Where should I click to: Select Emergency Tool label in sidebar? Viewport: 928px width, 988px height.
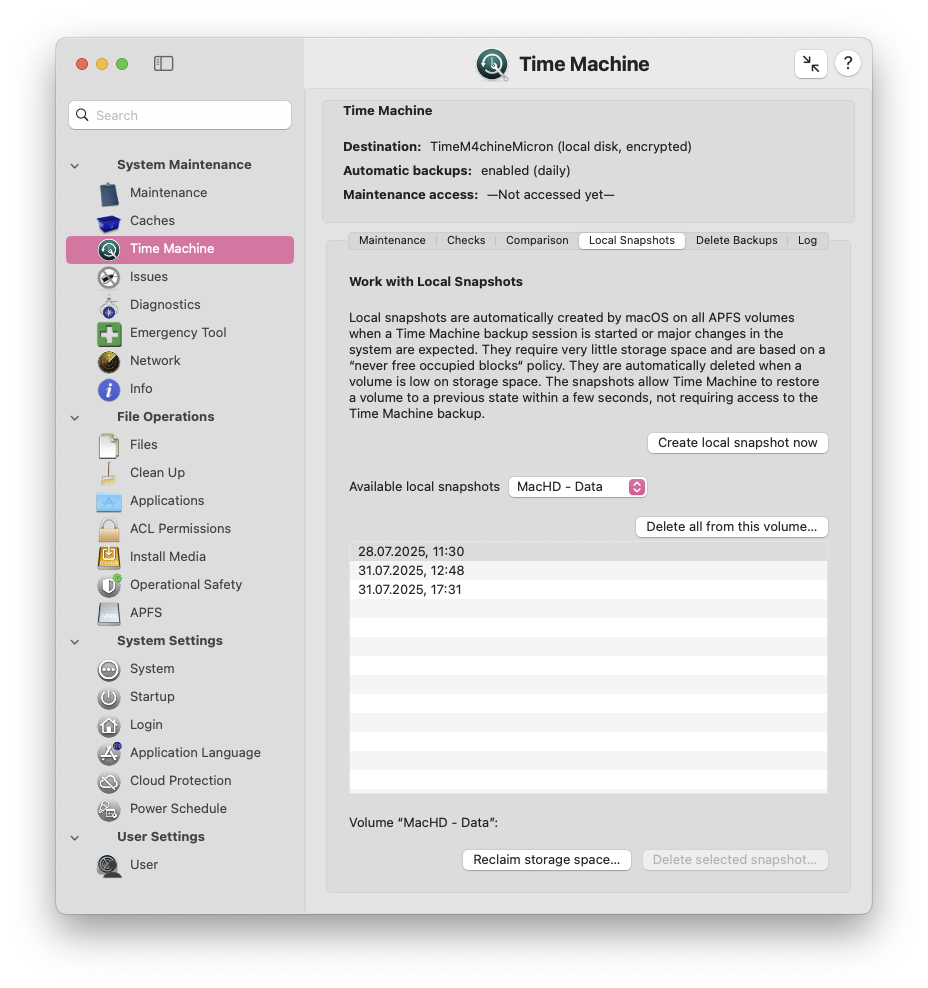[178, 333]
